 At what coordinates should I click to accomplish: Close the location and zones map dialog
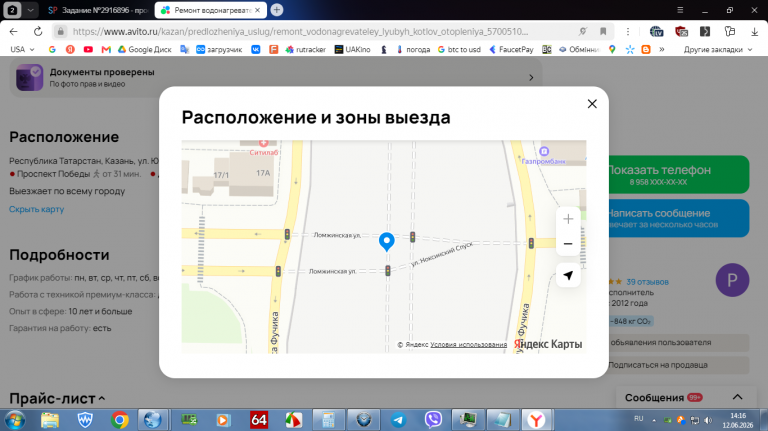coord(592,104)
